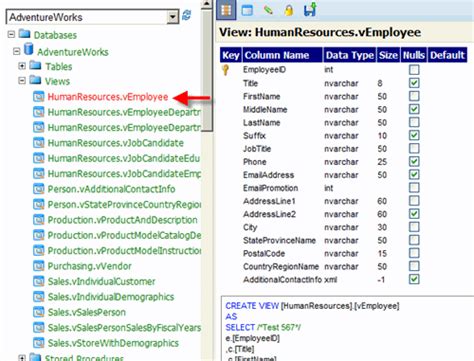This screenshot has width=474, height=361.
Task: Click the Tables folder icon
Action: click(x=35, y=65)
